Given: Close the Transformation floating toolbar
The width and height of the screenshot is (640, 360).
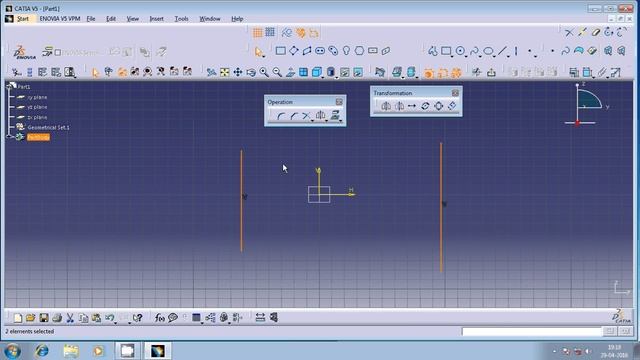Looking at the screenshot, I should pos(455,93).
